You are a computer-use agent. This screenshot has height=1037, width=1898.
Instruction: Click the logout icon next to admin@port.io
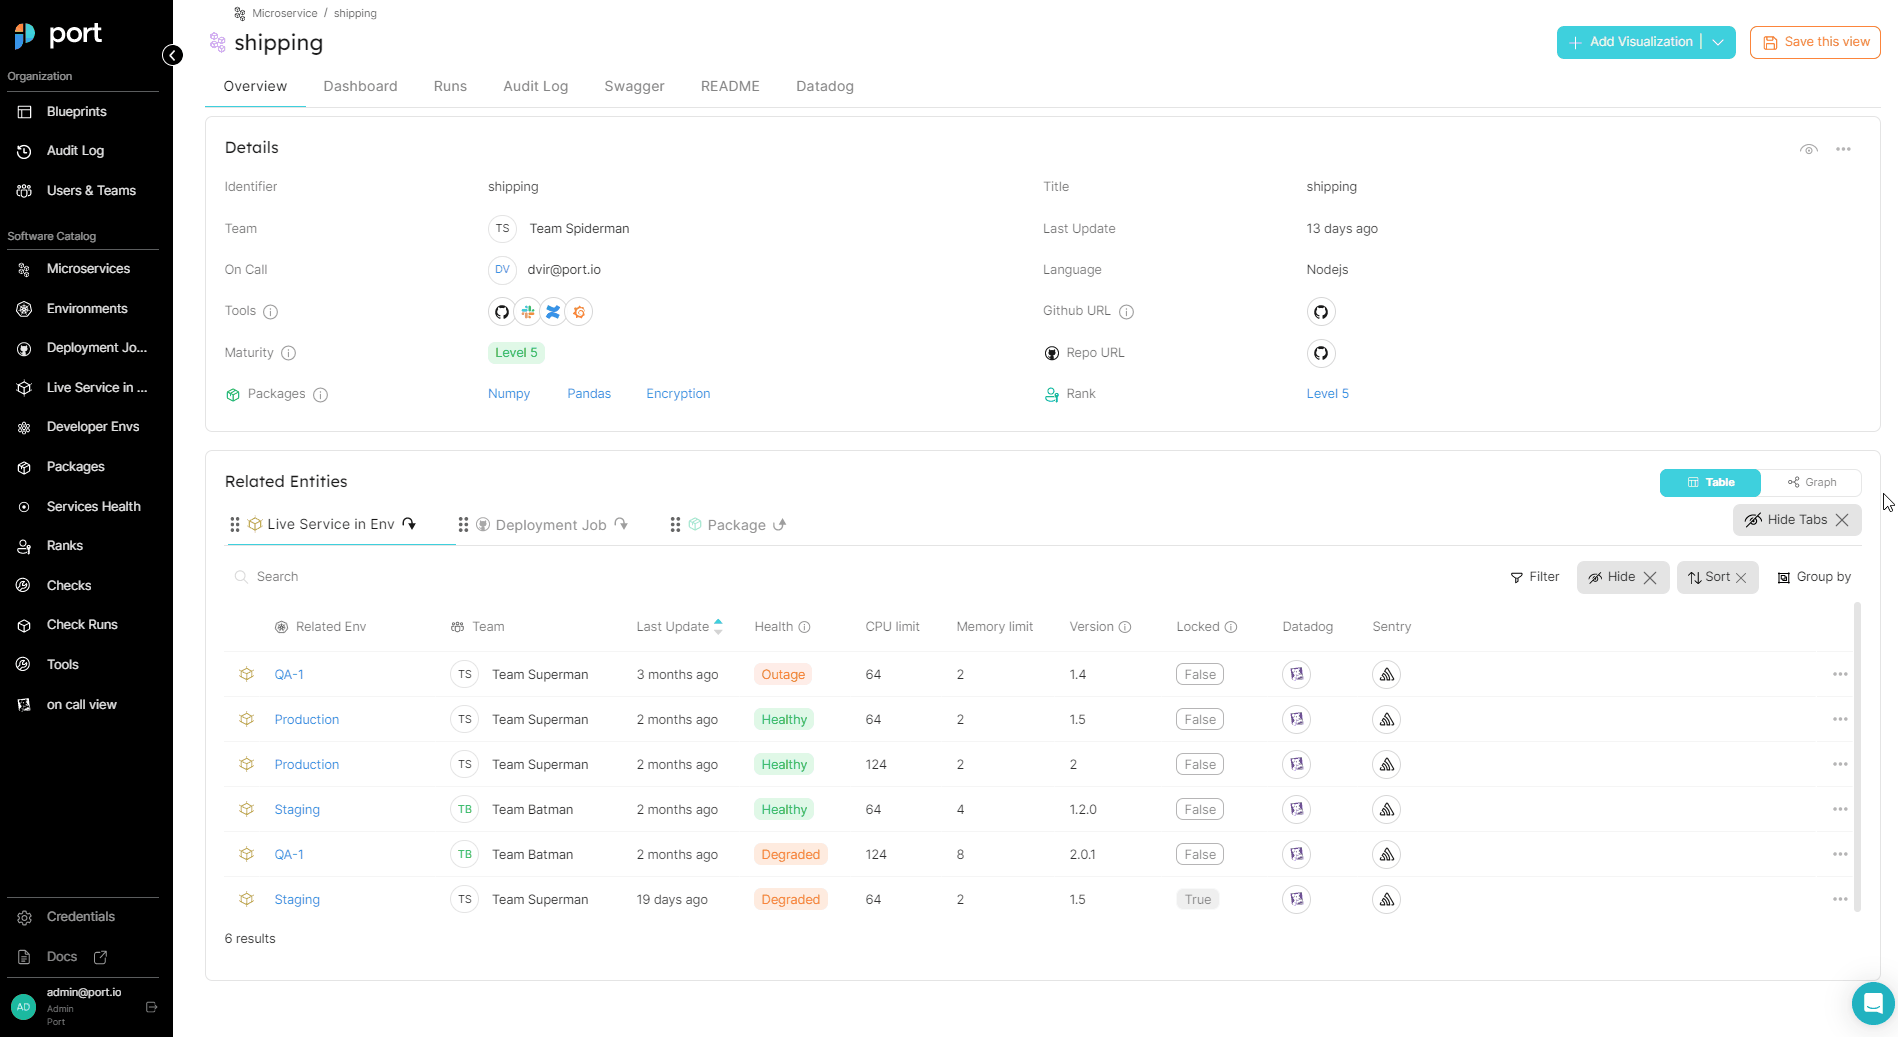(152, 1007)
